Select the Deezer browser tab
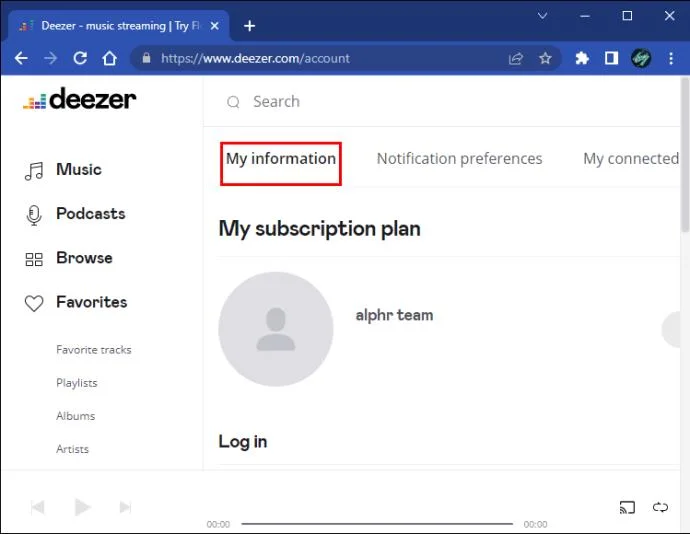Image resolution: width=690 pixels, height=534 pixels. pos(119,26)
